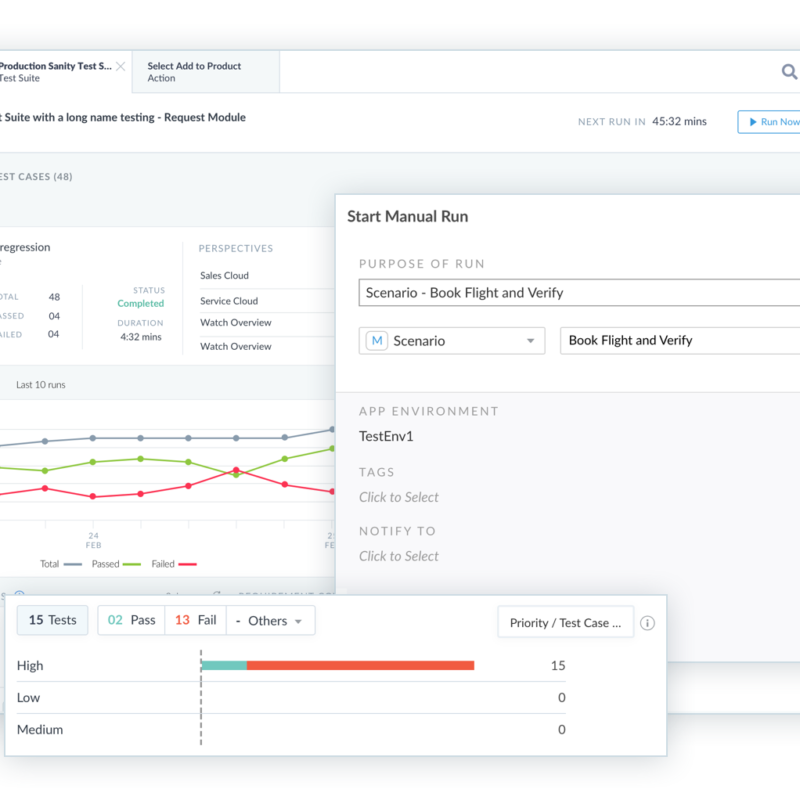The height and width of the screenshot is (800, 800).
Task: Click Tags Click to Select link
Action: point(399,497)
